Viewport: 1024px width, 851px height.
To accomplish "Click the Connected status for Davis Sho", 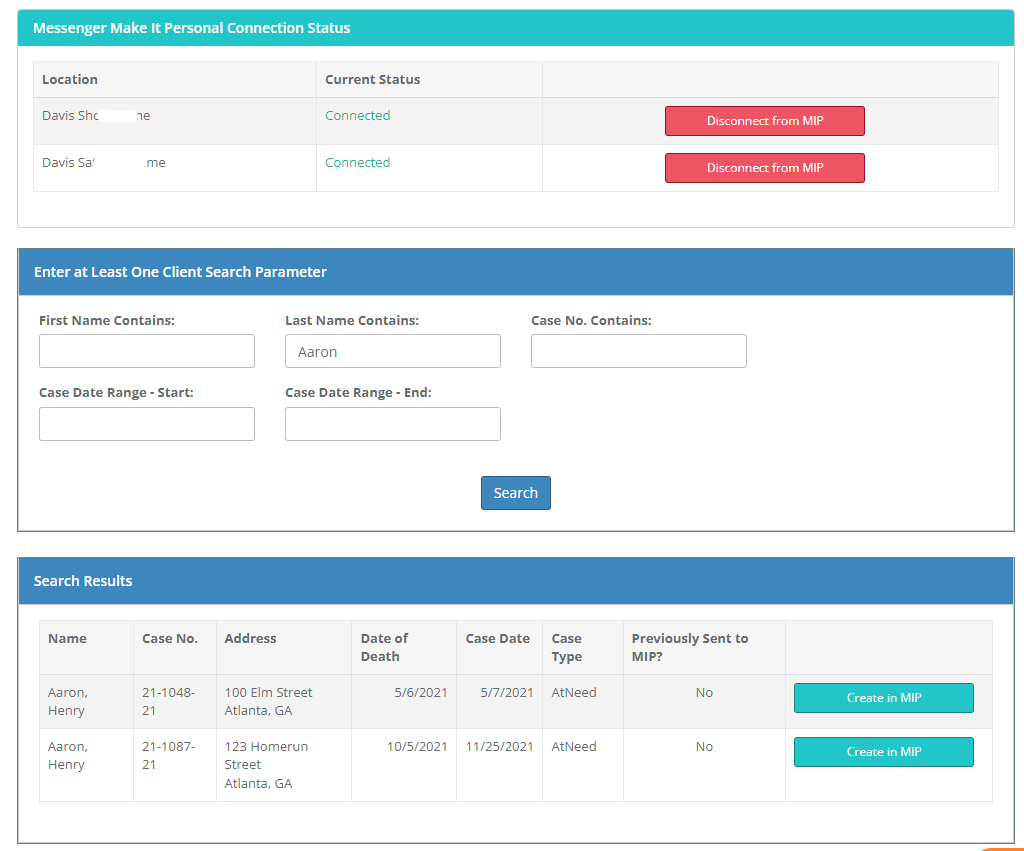I will click(x=358, y=116).
